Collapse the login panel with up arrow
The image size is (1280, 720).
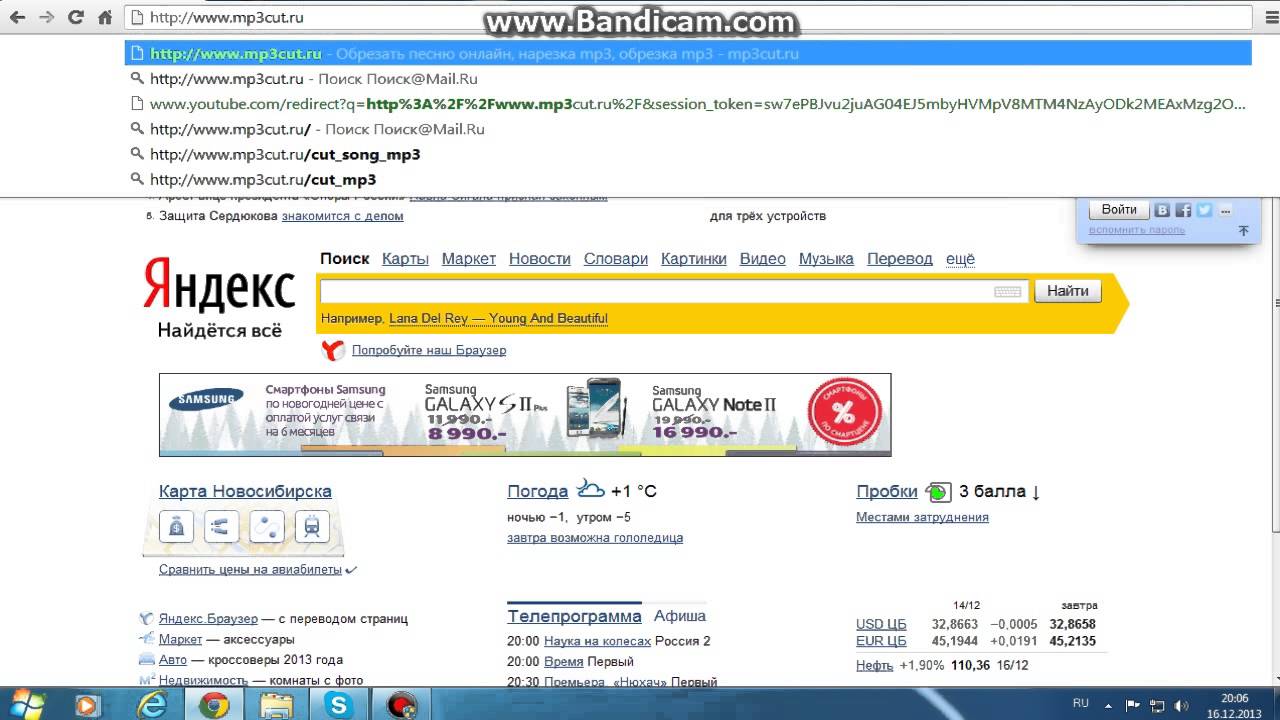click(1243, 231)
